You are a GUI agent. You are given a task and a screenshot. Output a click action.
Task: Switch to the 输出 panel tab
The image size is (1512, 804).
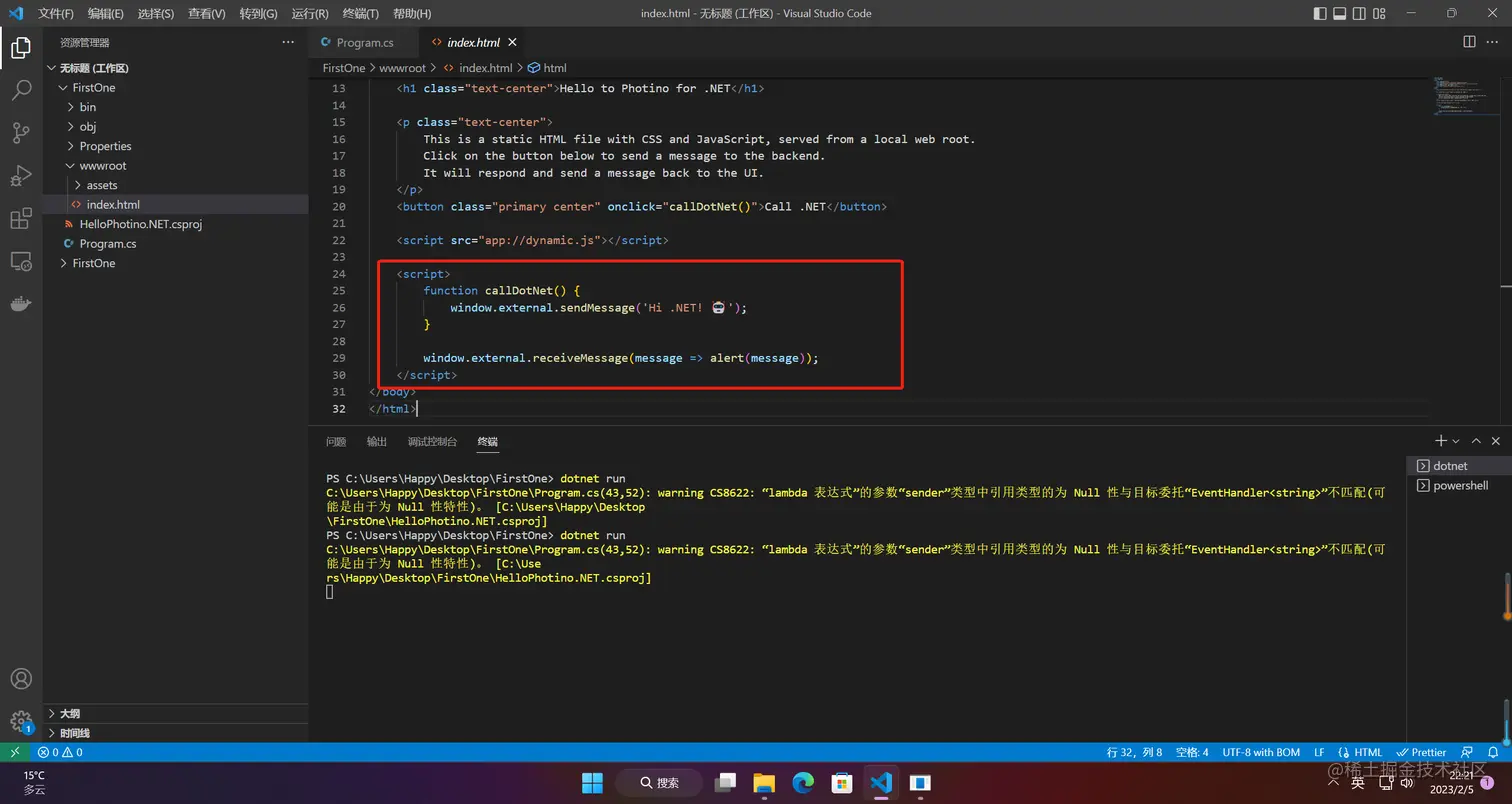point(377,441)
